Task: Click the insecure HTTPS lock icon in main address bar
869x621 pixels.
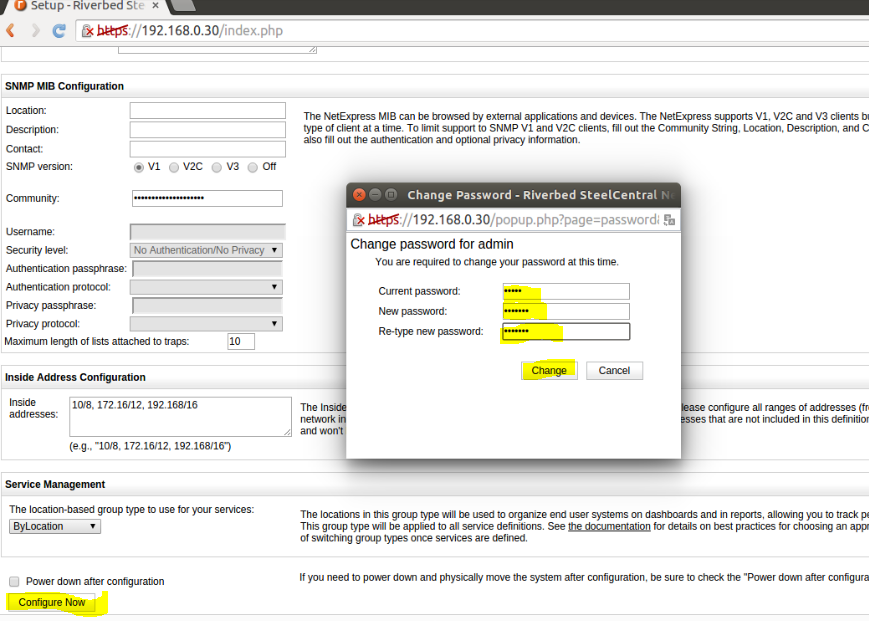Action: [87, 31]
